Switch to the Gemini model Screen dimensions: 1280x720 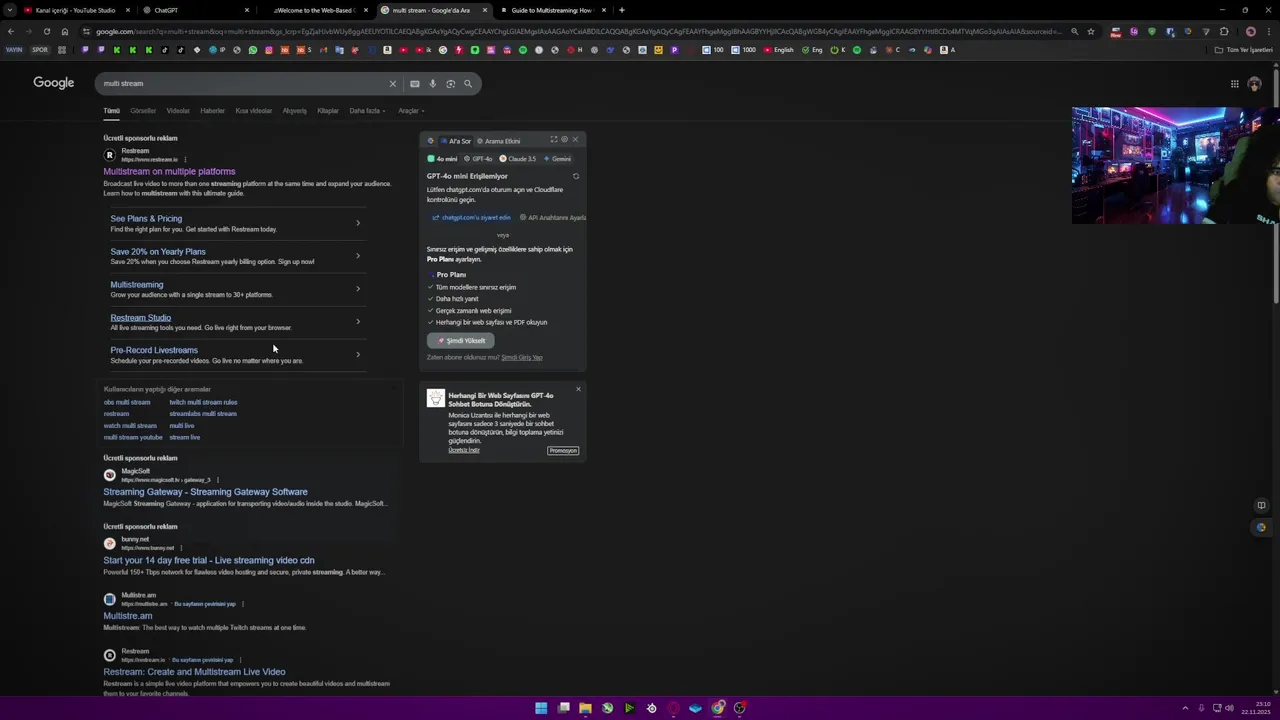558,159
